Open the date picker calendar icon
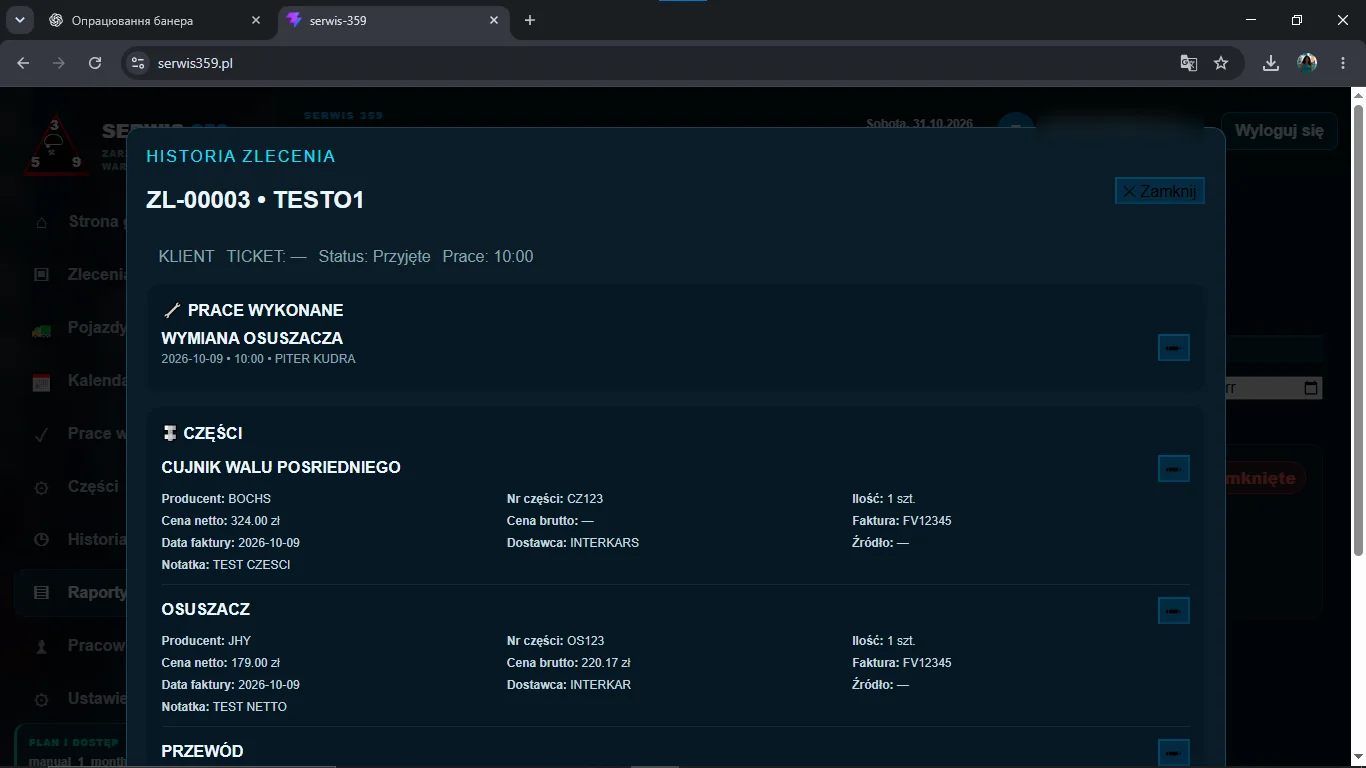1366x768 pixels. [x=1312, y=388]
